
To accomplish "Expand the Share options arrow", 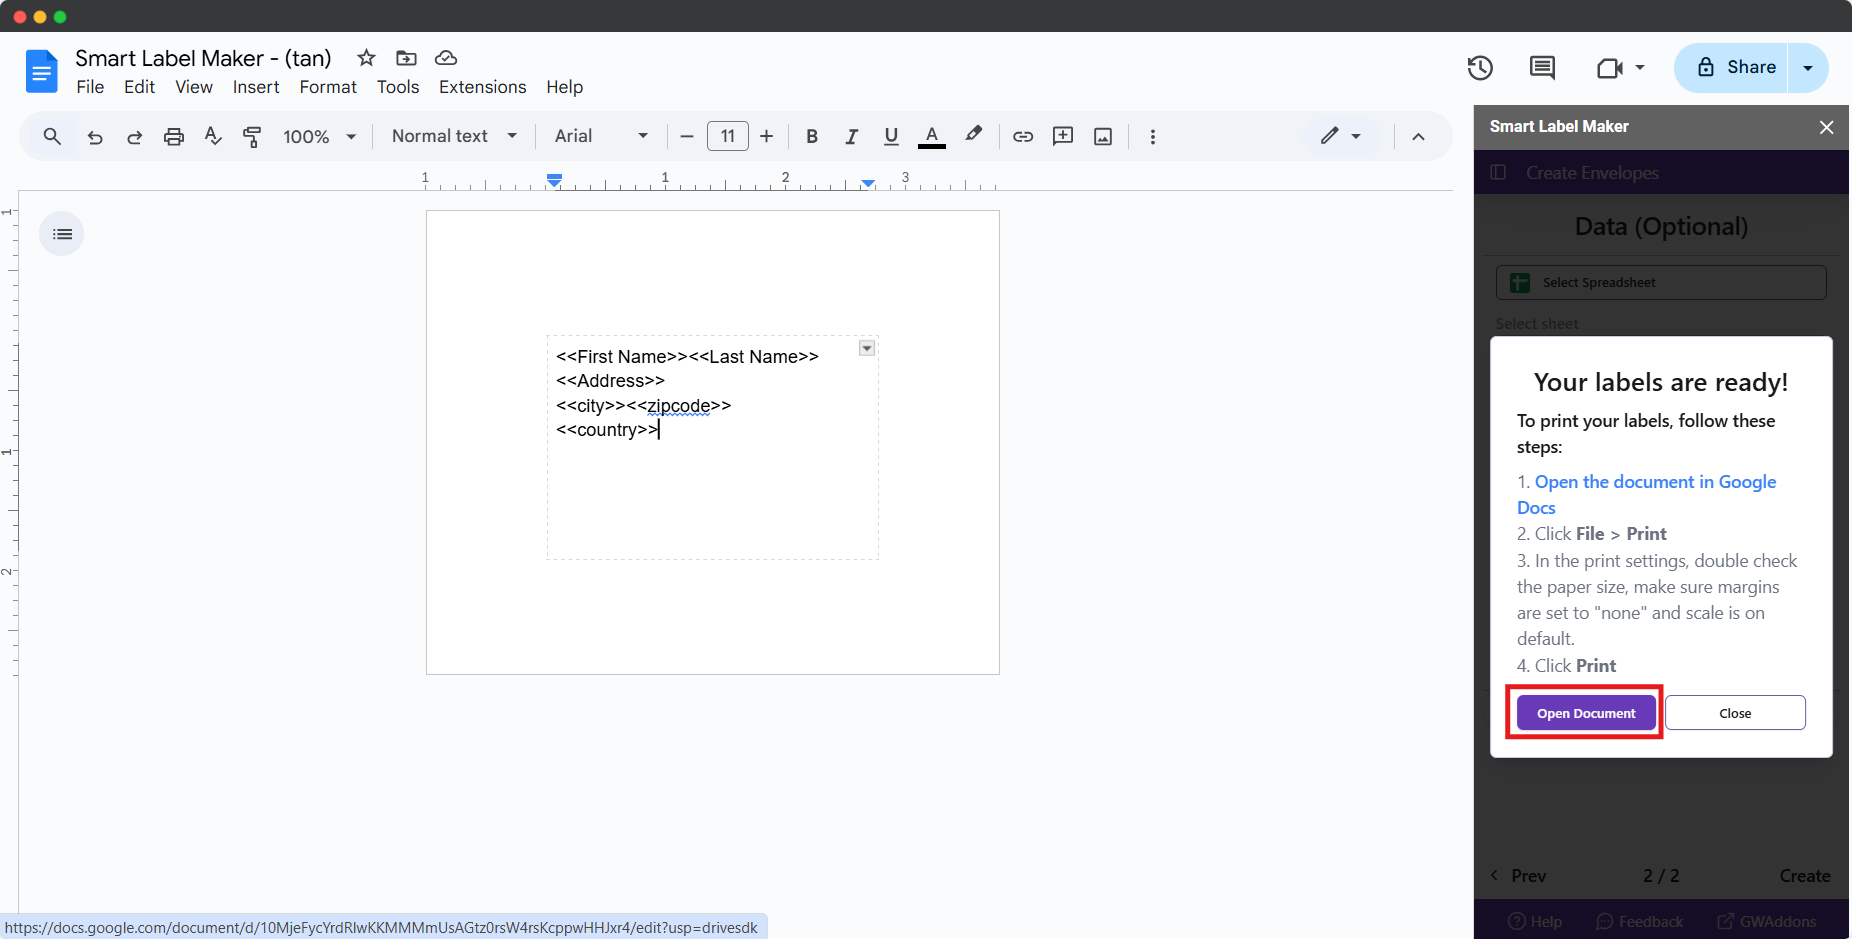I will (x=1808, y=68).
